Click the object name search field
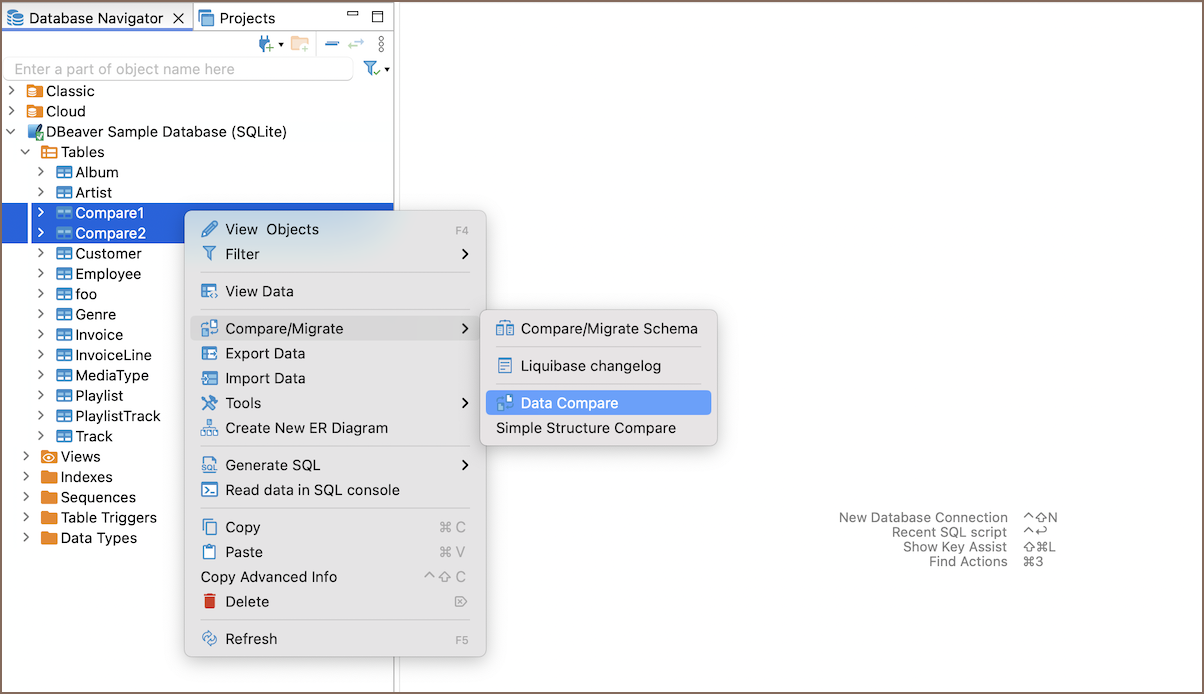The image size is (1204, 694). [x=180, y=69]
